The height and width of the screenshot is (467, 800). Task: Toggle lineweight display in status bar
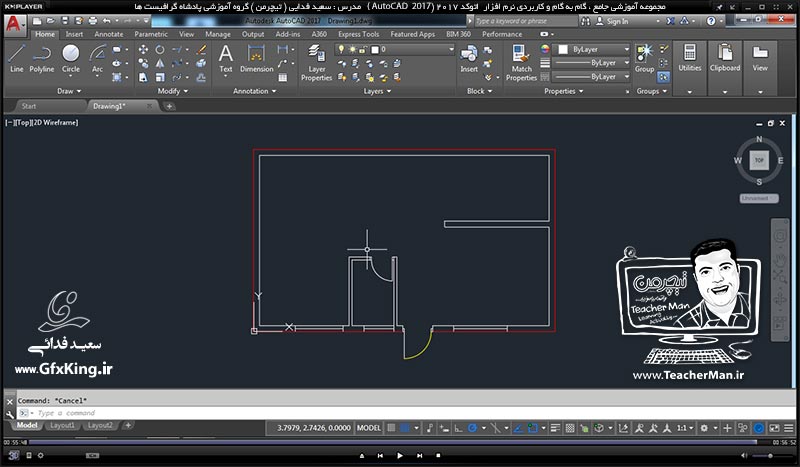click(x=555, y=428)
